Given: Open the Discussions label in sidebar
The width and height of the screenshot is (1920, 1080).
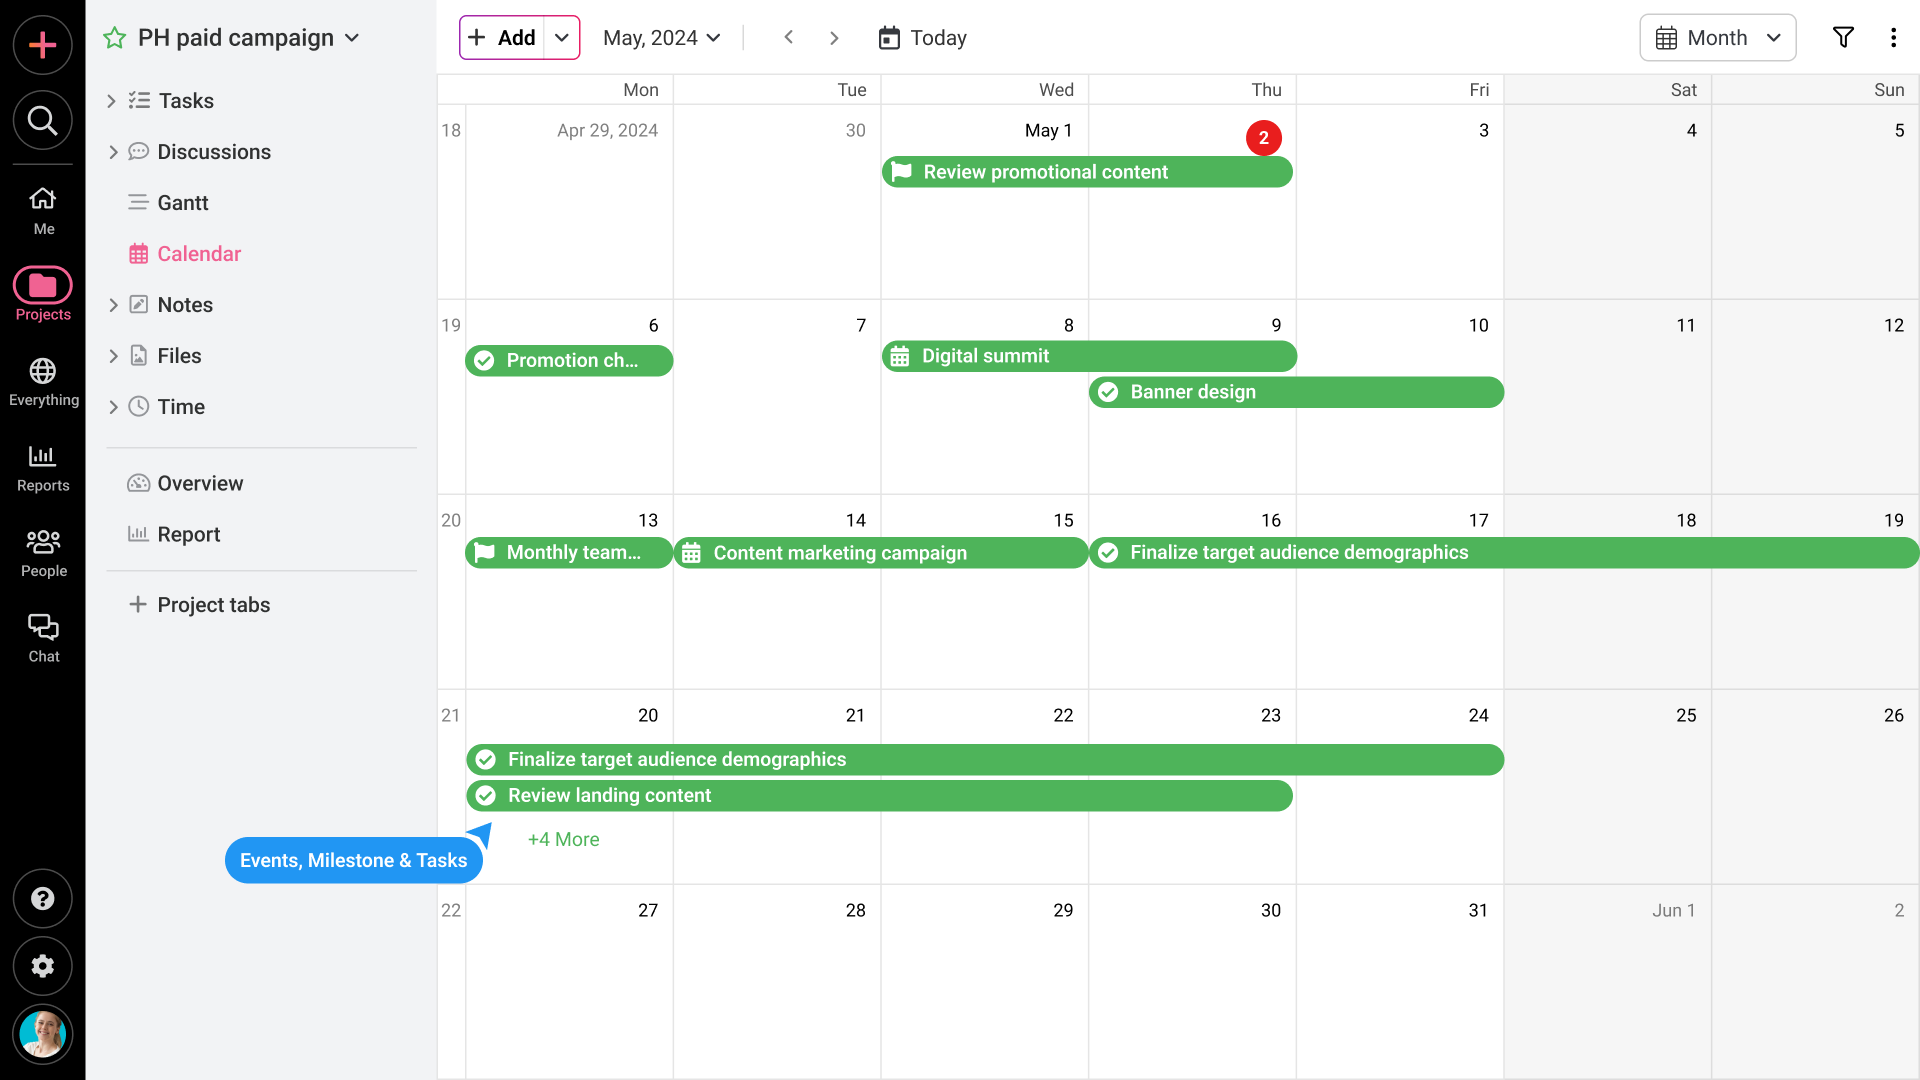Looking at the screenshot, I should click(214, 152).
